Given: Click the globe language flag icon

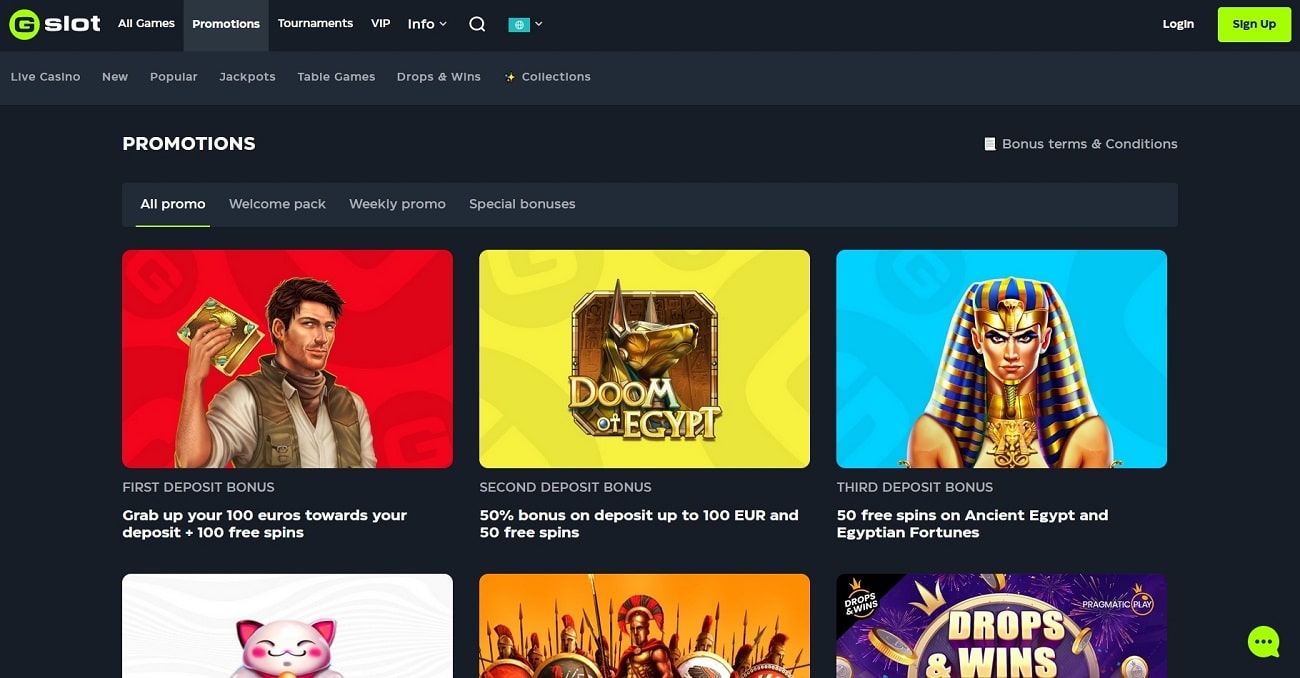Looking at the screenshot, I should pyautogui.click(x=518, y=24).
